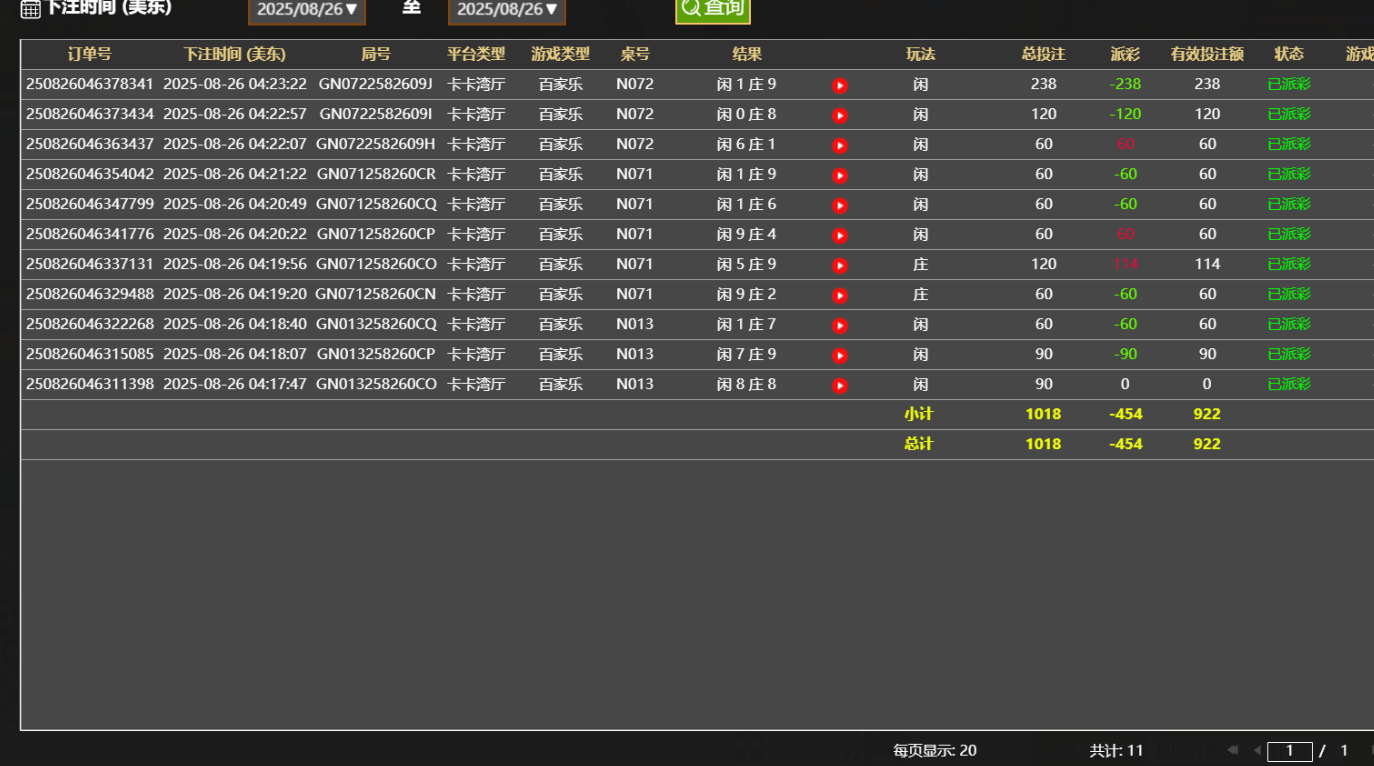Click 已派彩 status on the first row
The width and height of the screenshot is (1374, 766).
pyautogui.click(x=1290, y=84)
